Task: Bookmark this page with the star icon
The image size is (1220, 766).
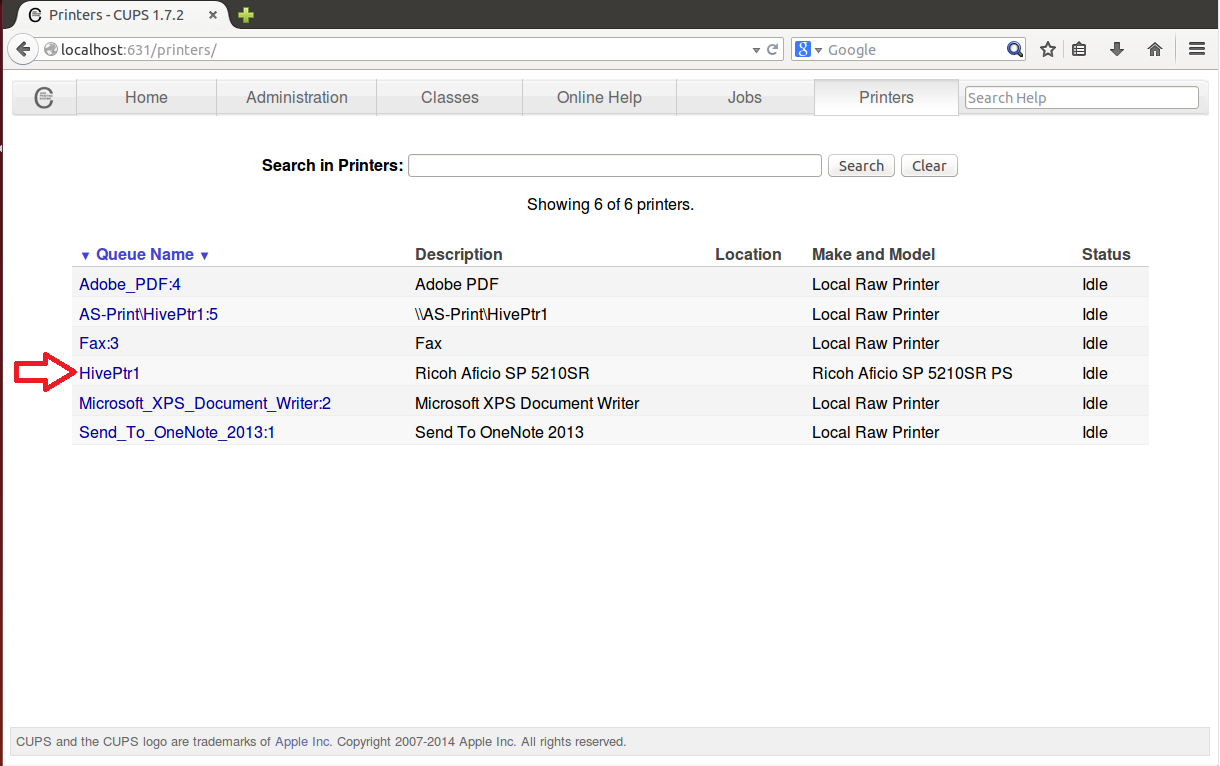Action: [1047, 49]
